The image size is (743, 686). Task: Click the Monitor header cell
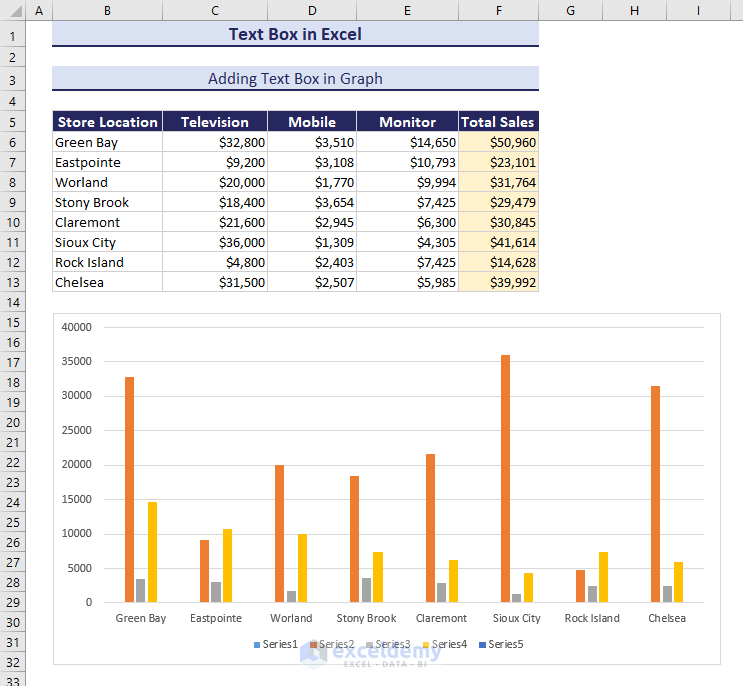pos(408,122)
